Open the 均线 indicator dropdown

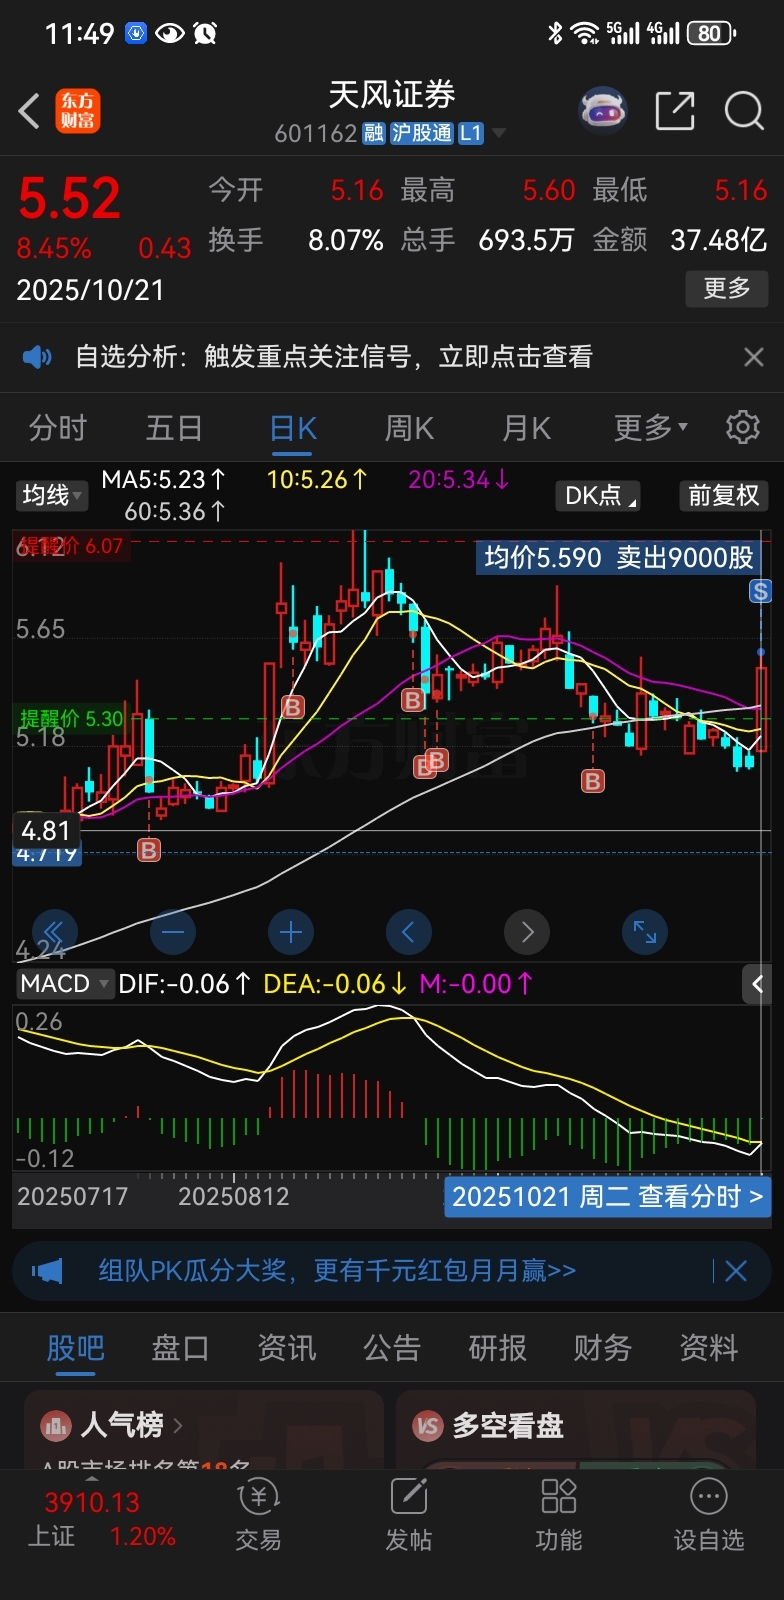[52, 495]
